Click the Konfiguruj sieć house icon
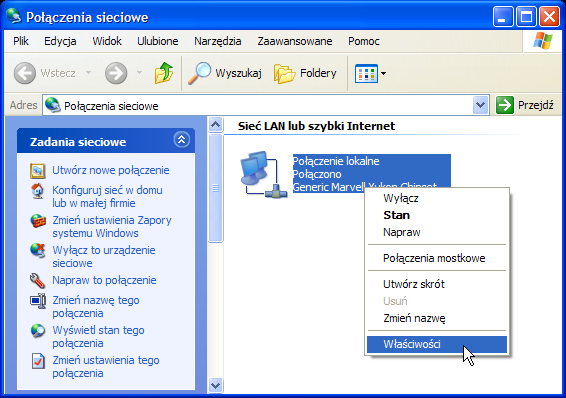566x398 pixels. point(38,191)
